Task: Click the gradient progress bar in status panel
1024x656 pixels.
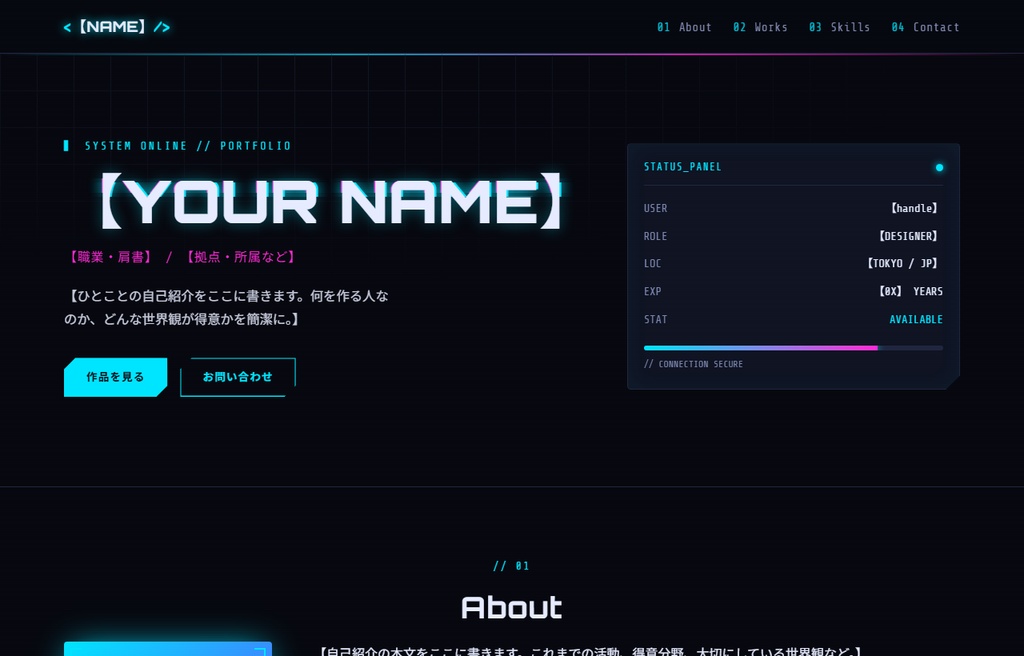Action: (793, 348)
